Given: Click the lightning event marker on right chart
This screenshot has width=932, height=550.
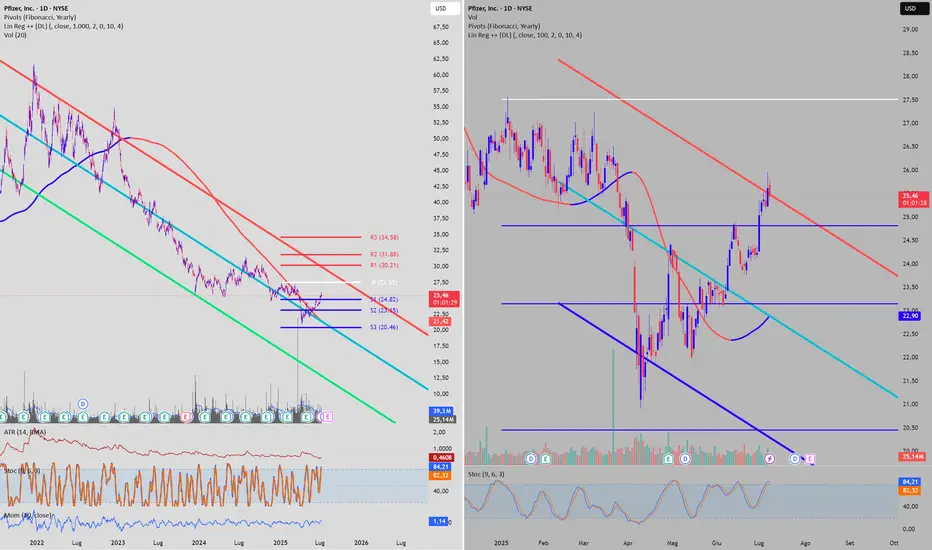Looking at the screenshot, I should coord(770,459).
